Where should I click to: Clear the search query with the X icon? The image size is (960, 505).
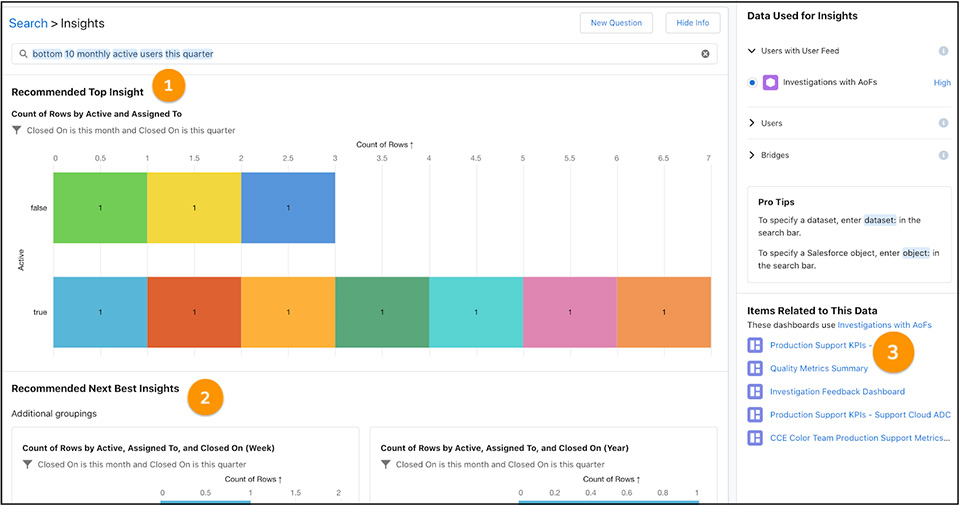tap(705, 54)
